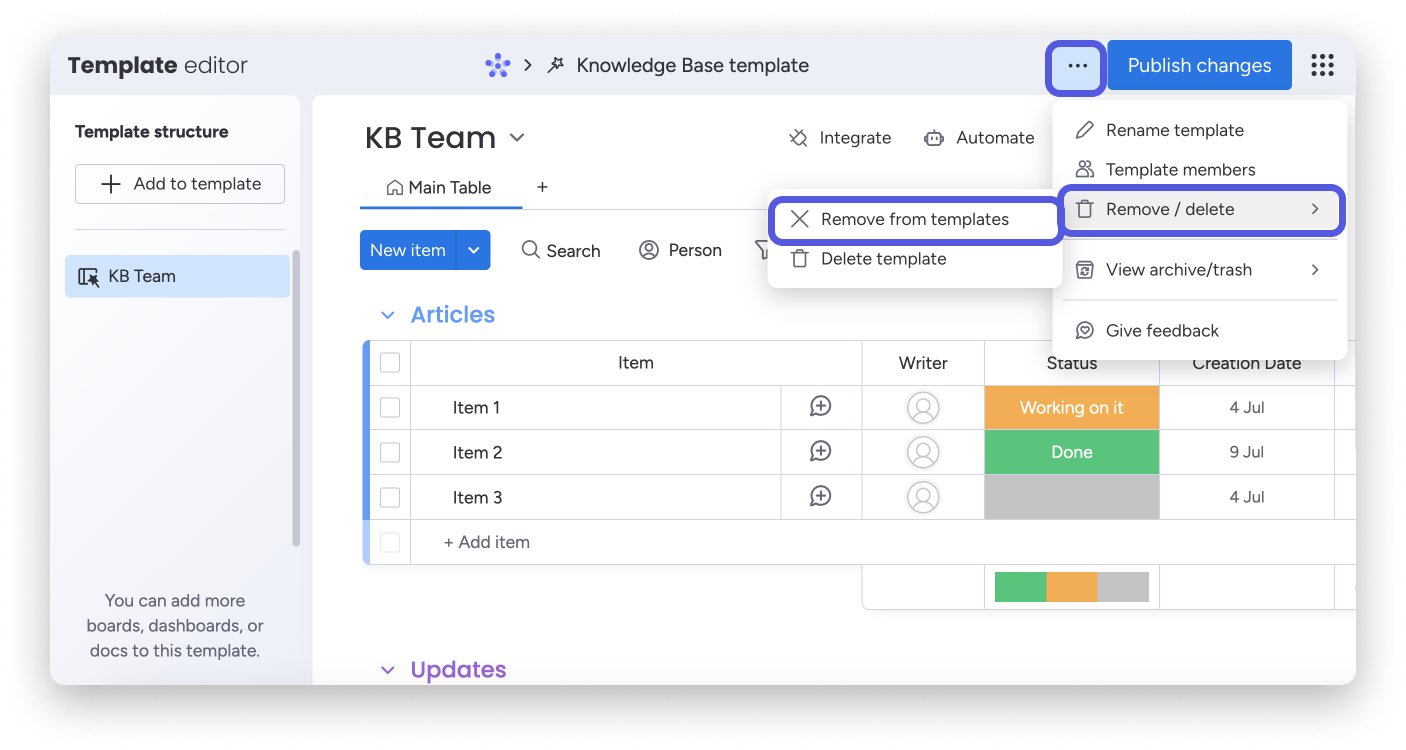Click + Add item below Item 3
The width and height of the screenshot is (1406, 750).
pyautogui.click(x=486, y=541)
